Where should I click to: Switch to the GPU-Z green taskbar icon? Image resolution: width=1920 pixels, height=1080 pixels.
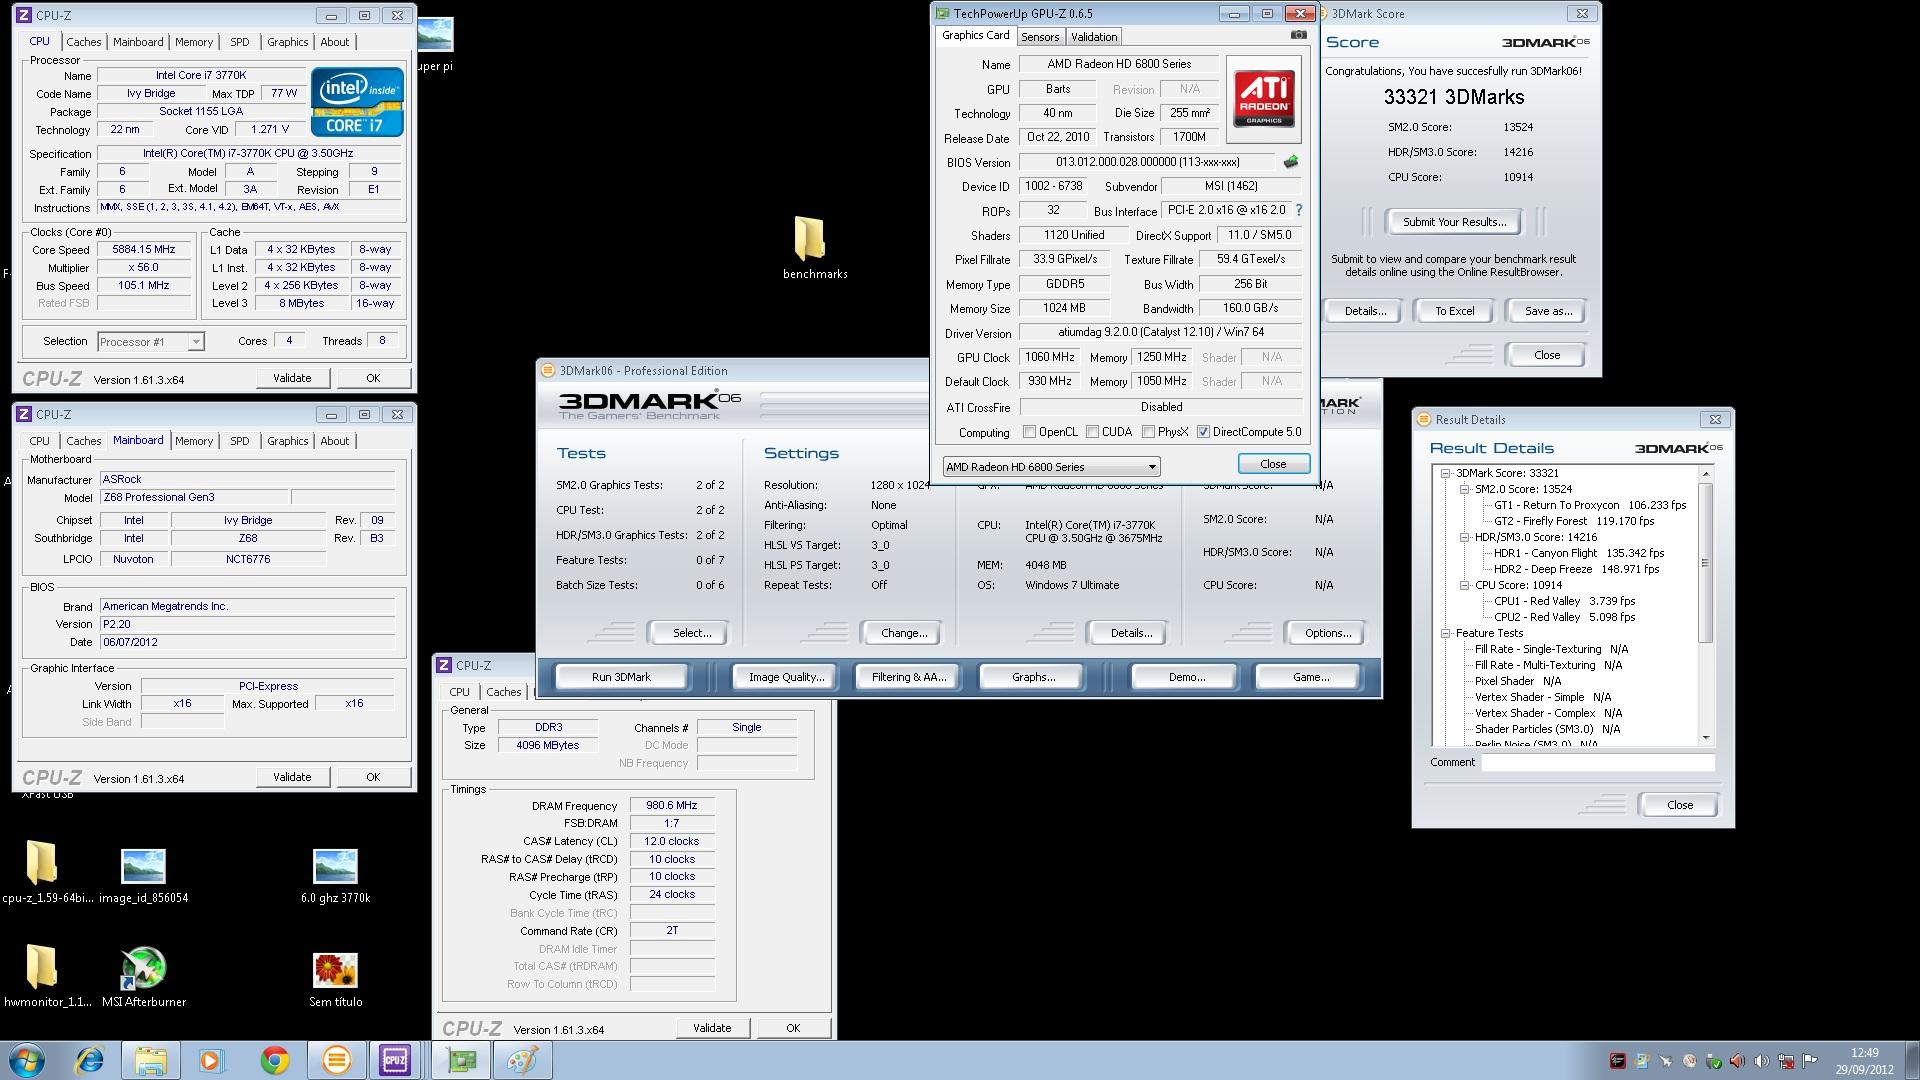[461, 1060]
